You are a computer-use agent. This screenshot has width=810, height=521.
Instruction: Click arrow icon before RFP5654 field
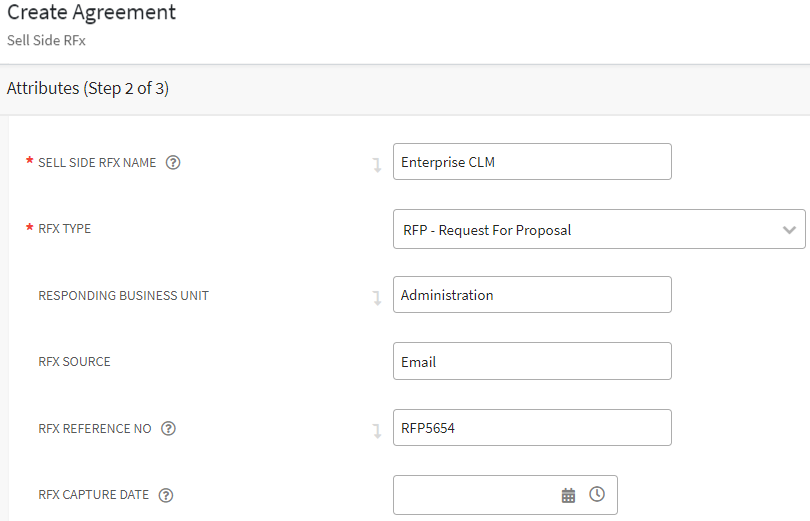(377, 431)
